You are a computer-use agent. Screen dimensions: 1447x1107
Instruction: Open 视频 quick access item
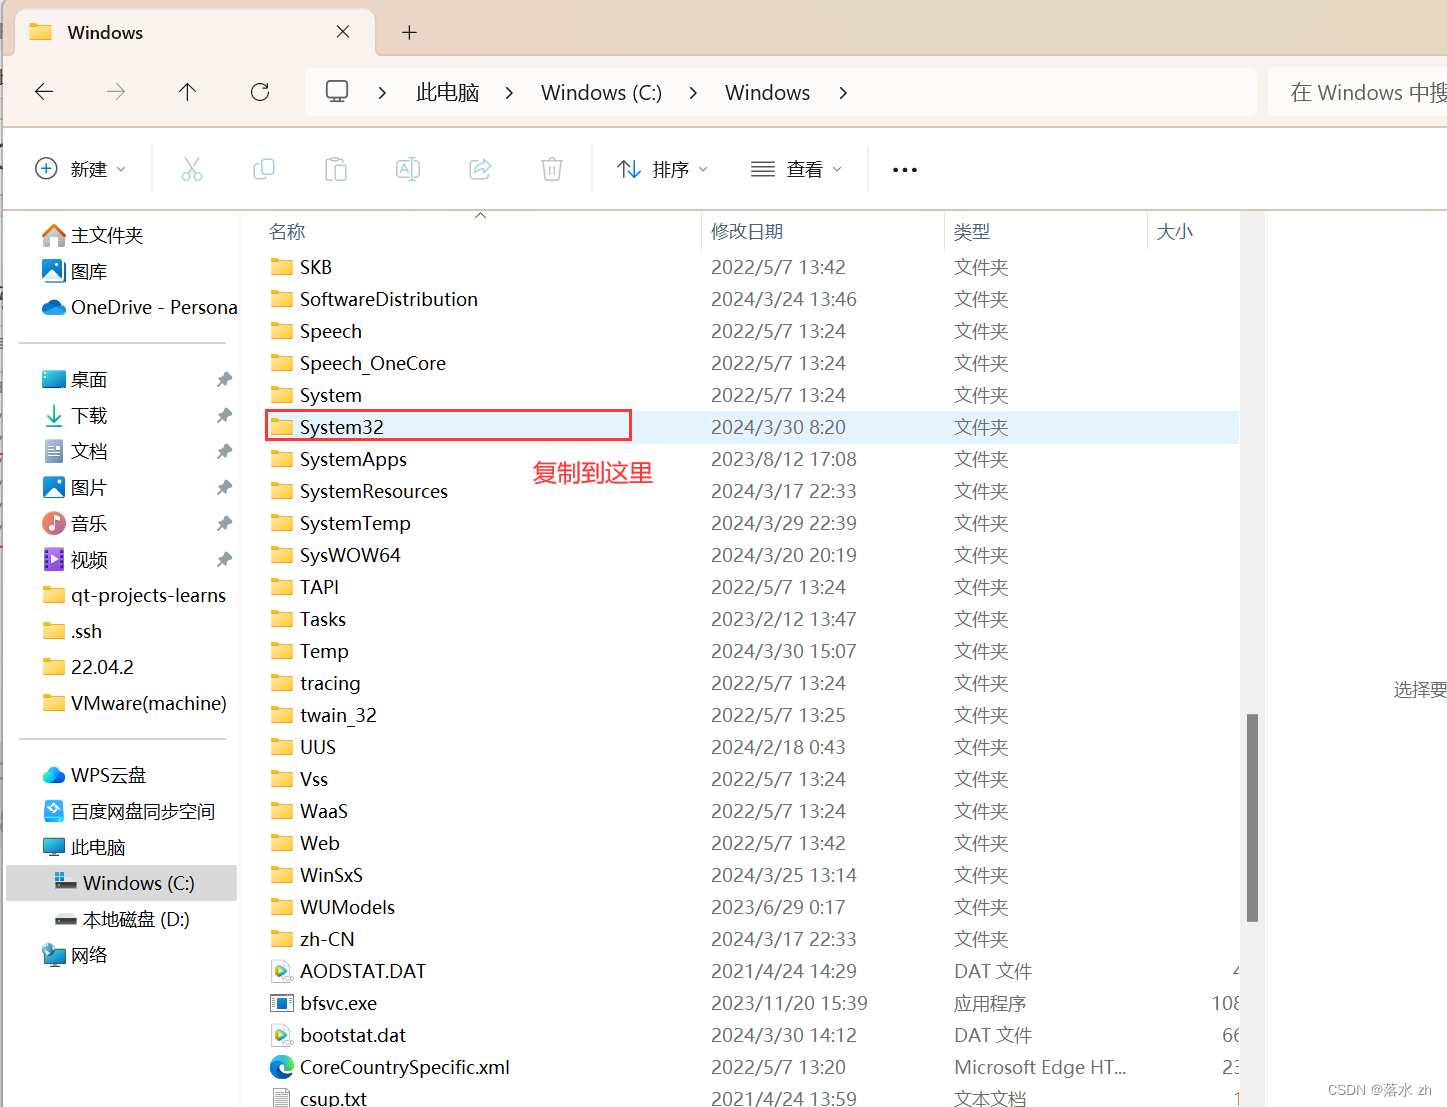pyautogui.click(x=75, y=559)
